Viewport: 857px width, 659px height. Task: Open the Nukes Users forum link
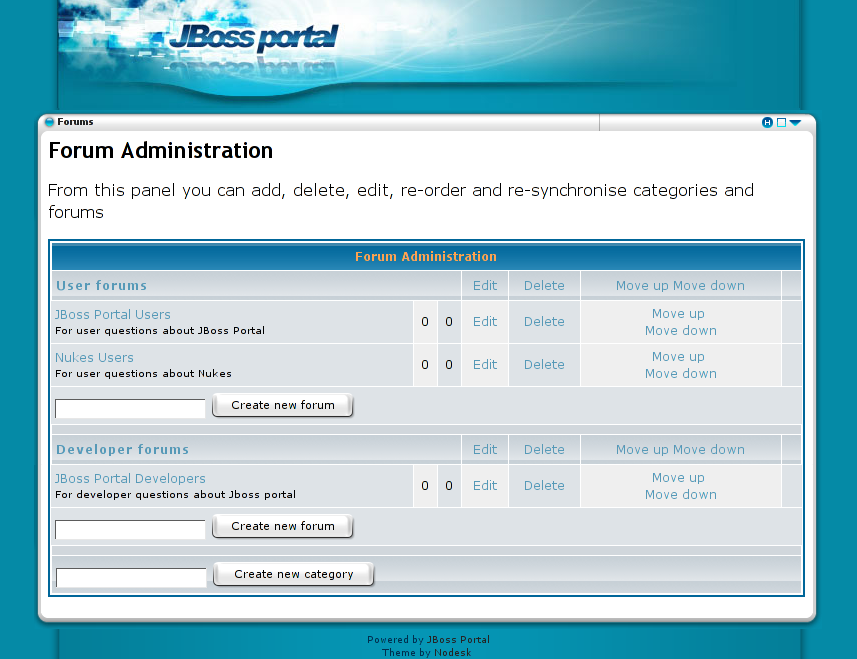(x=94, y=357)
